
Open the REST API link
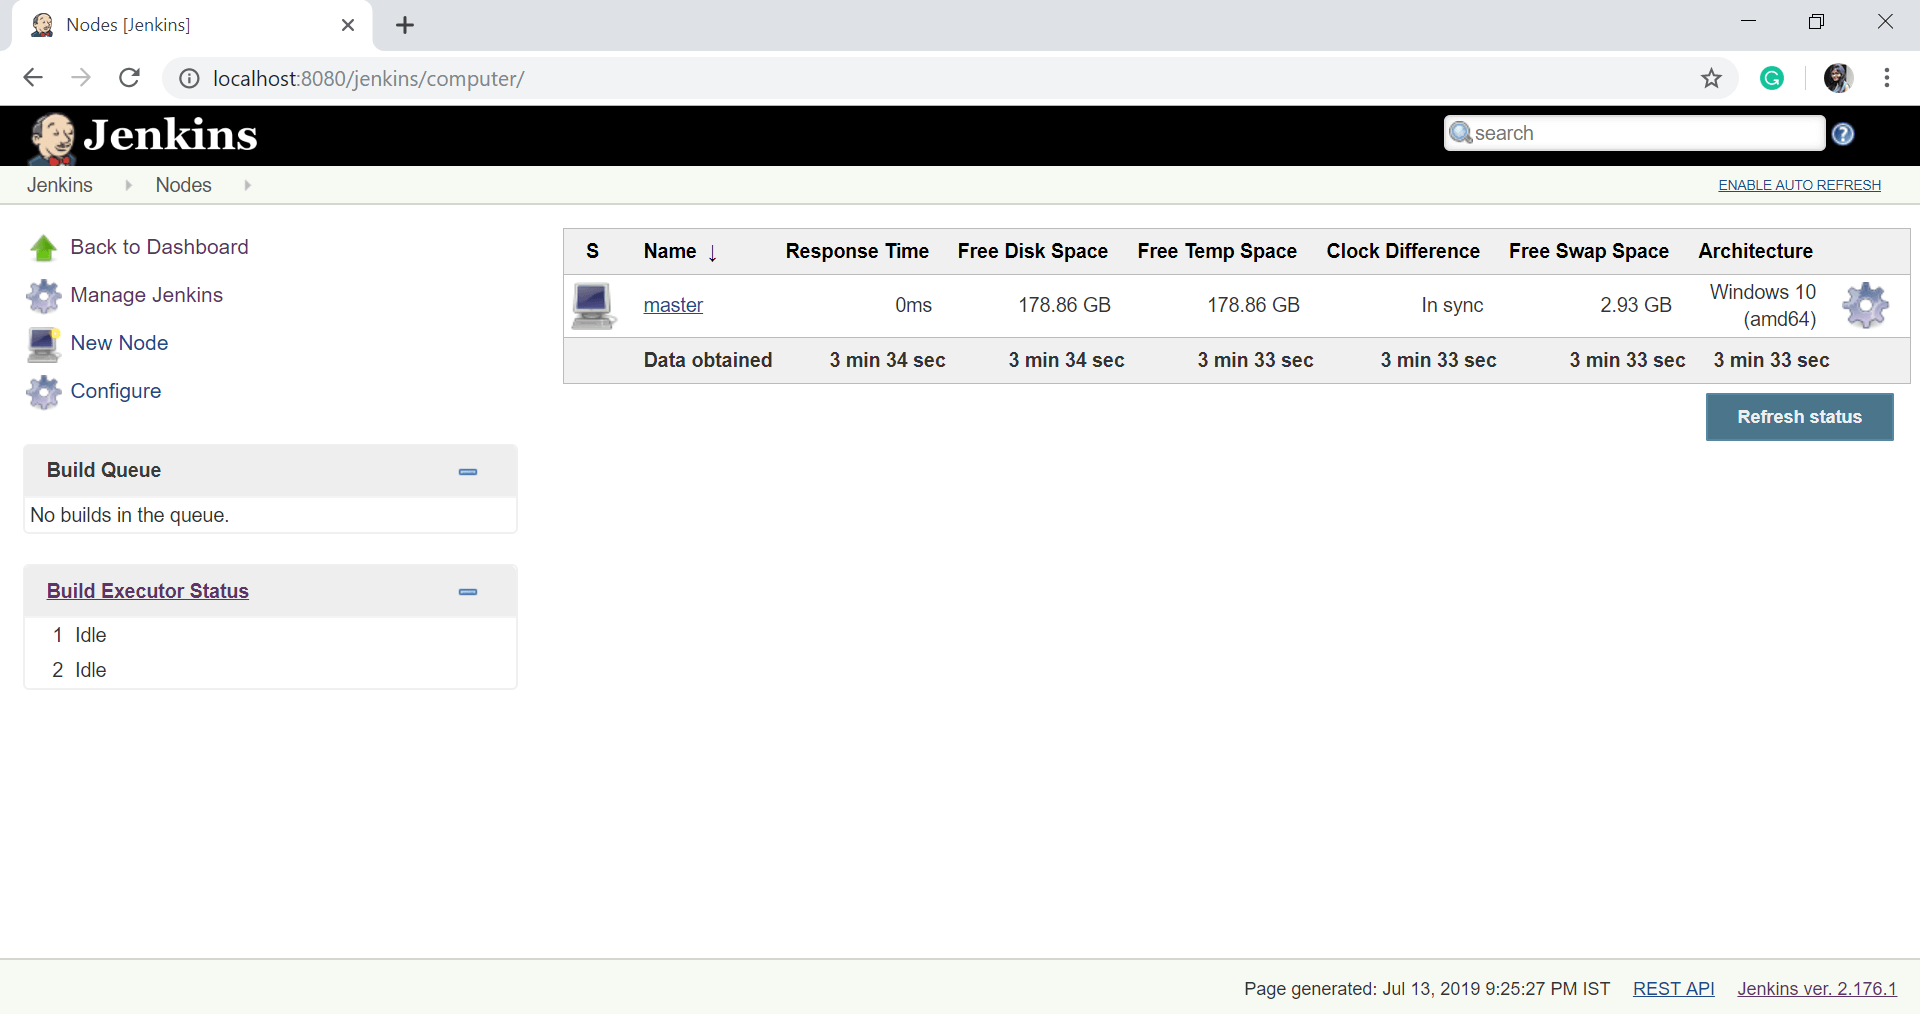(x=1673, y=989)
